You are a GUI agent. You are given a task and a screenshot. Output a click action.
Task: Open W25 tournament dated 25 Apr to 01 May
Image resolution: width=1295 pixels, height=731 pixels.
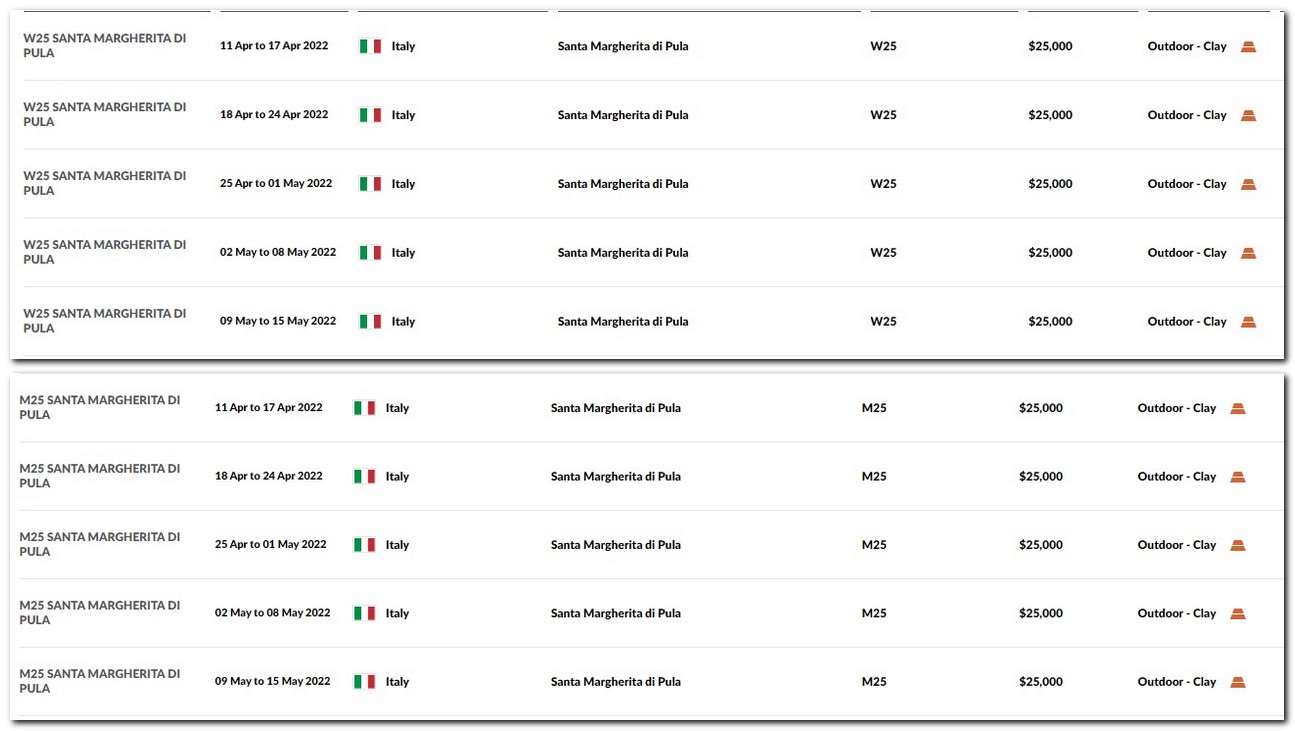pyautogui.click(x=105, y=183)
